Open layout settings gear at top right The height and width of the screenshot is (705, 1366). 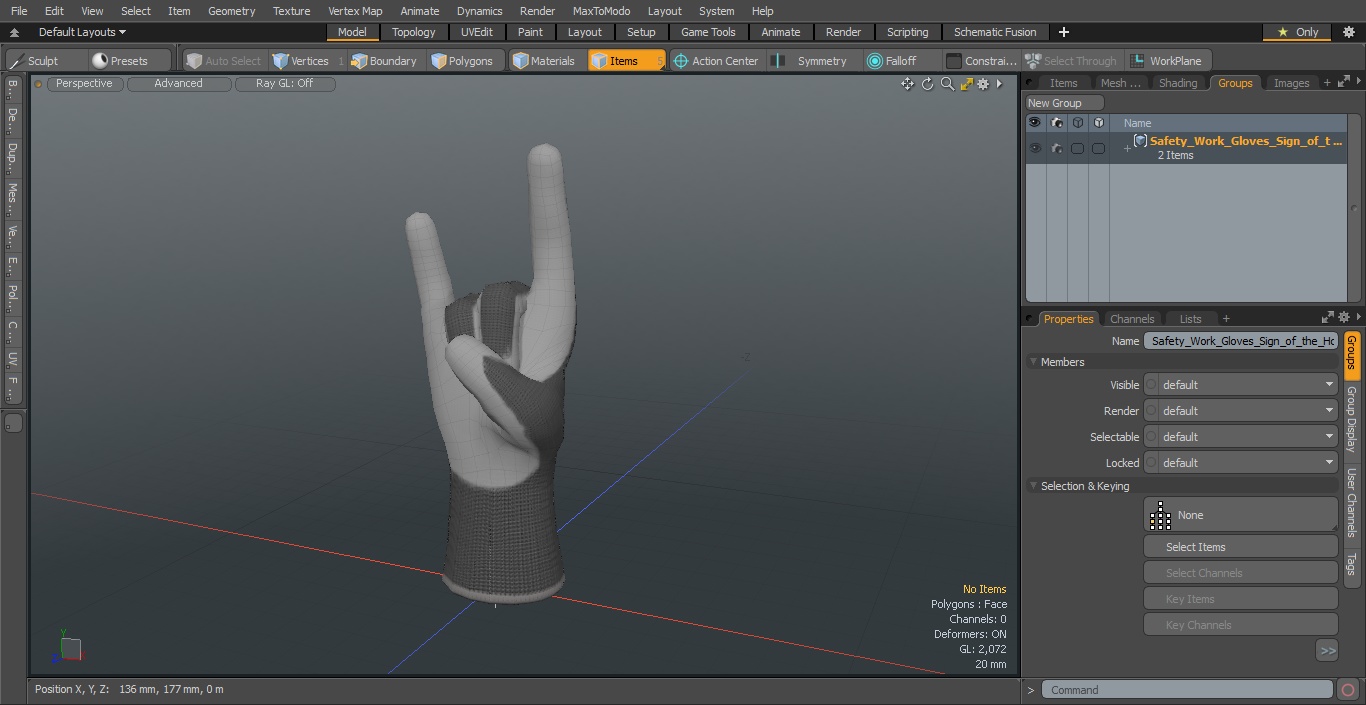click(x=1348, y=32)
